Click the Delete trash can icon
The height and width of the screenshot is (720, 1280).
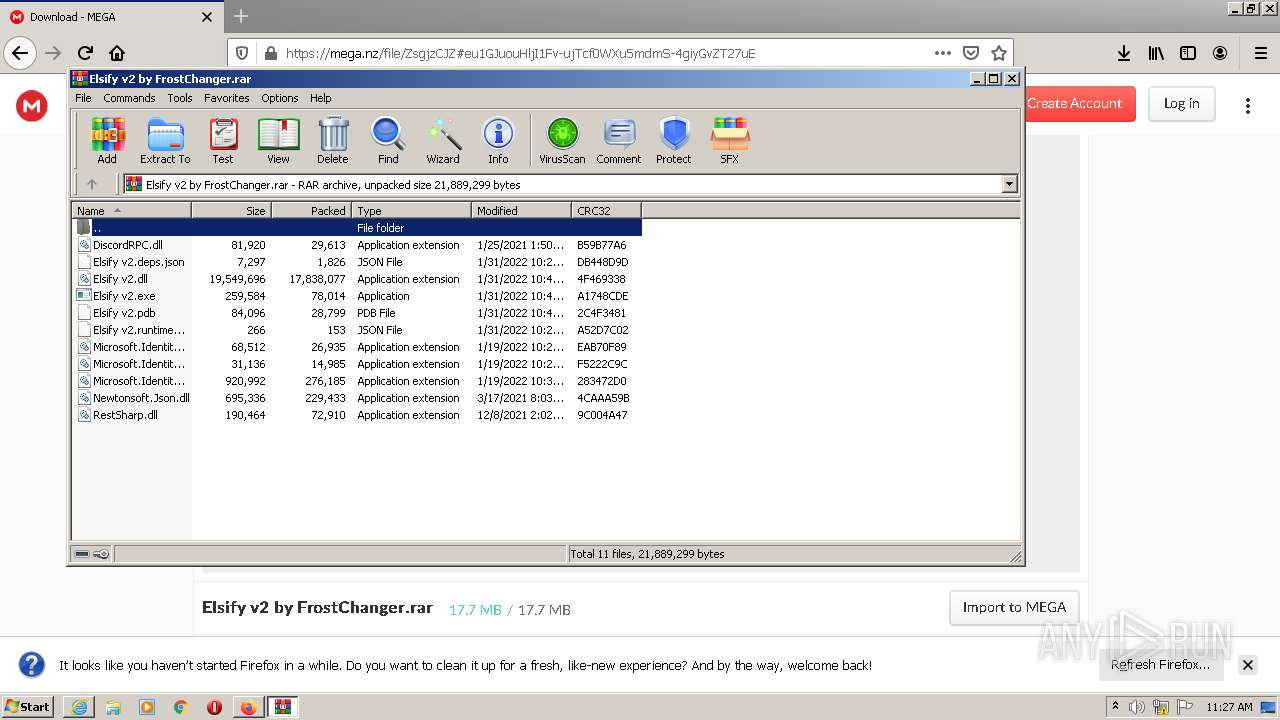[333, 140]
